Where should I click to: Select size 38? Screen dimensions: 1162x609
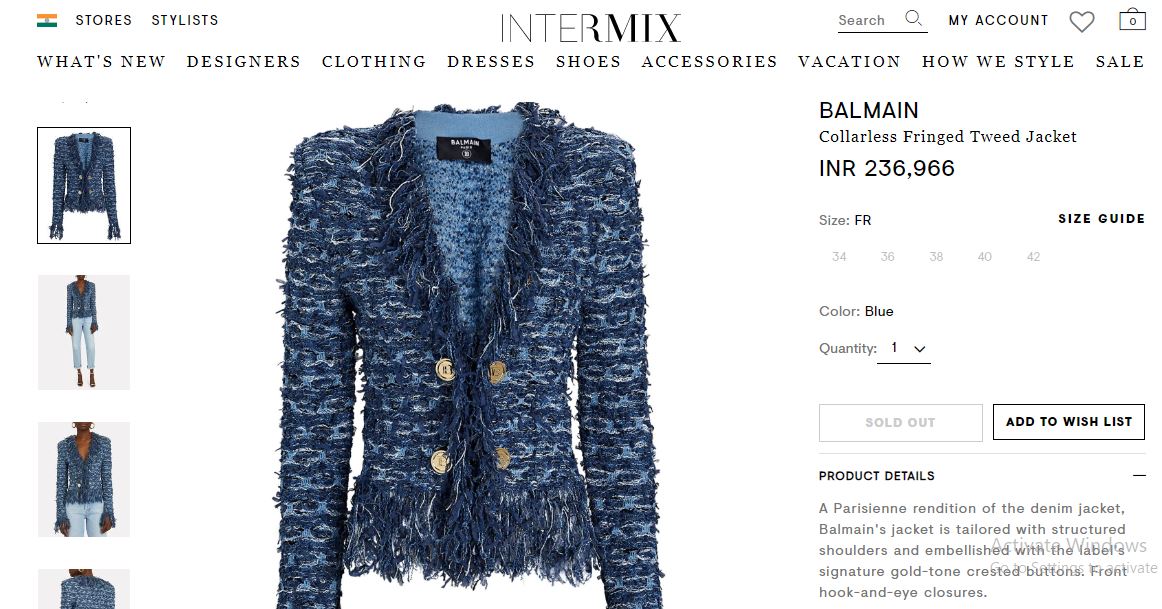(936, 257)
